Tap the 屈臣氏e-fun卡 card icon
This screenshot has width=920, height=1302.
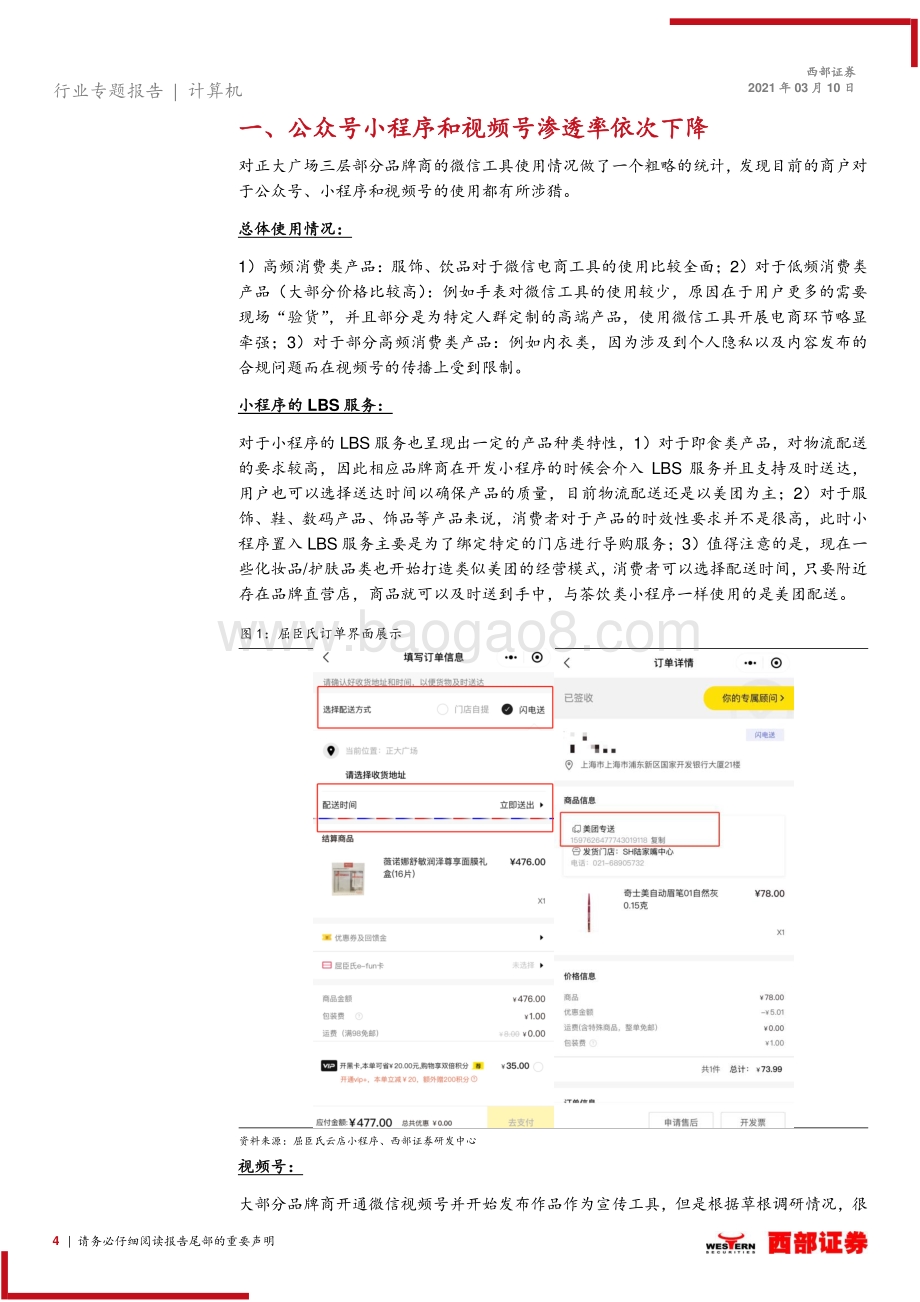(x=326, y=965)
